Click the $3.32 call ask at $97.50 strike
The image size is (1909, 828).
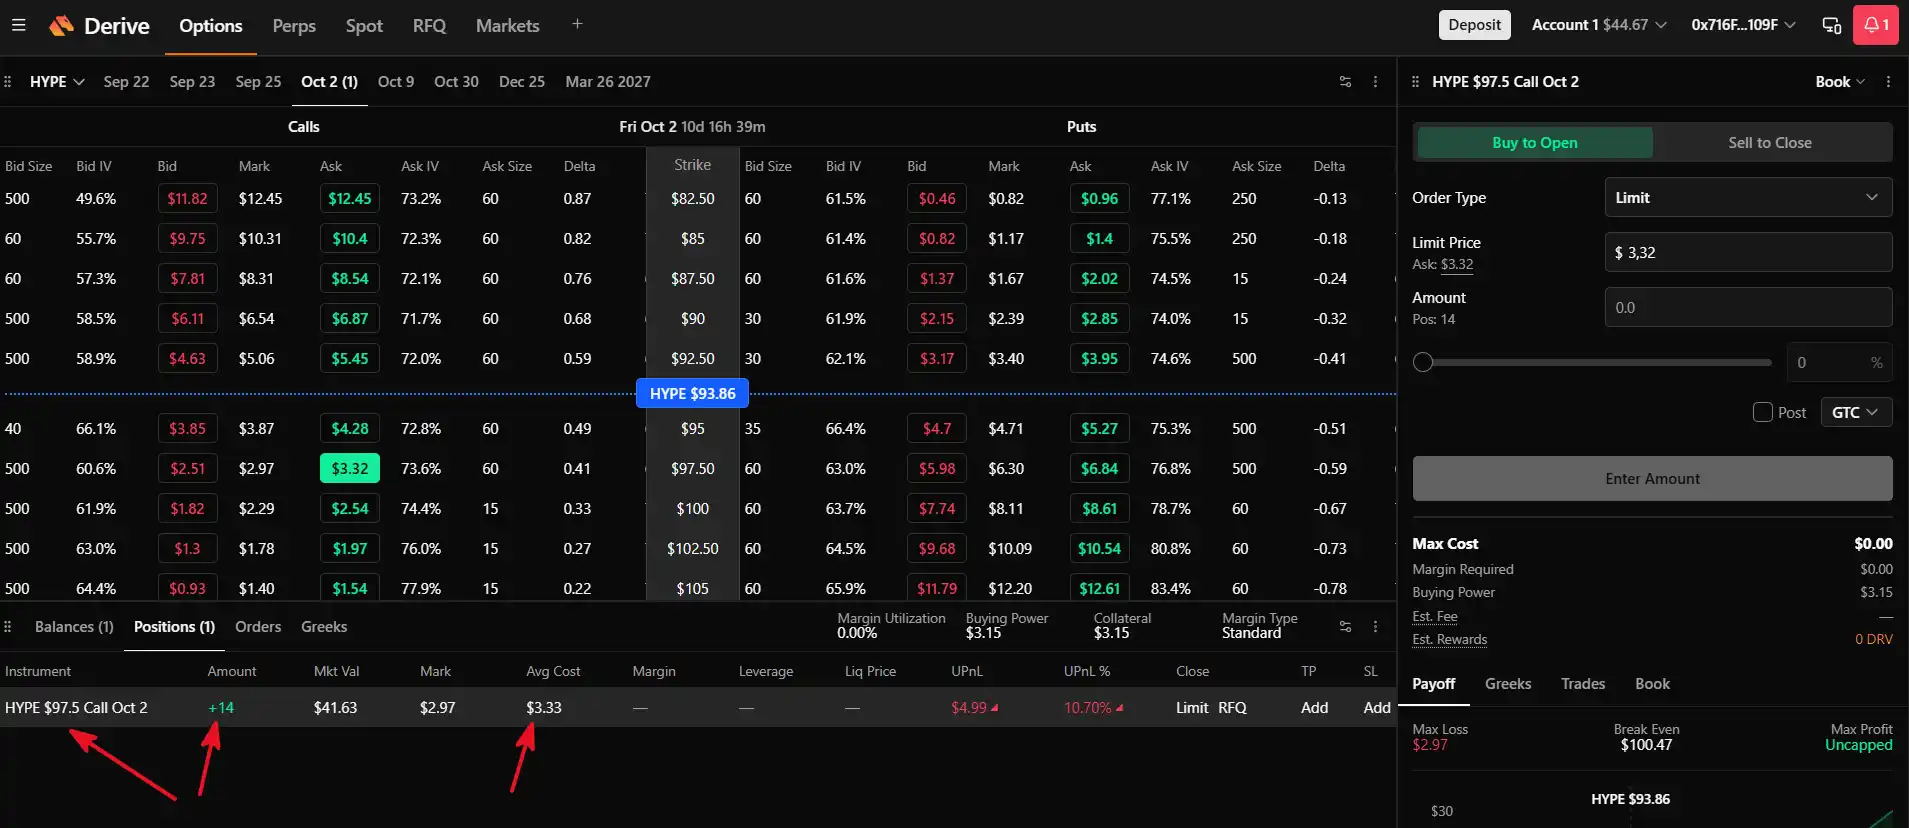point(350,469)
